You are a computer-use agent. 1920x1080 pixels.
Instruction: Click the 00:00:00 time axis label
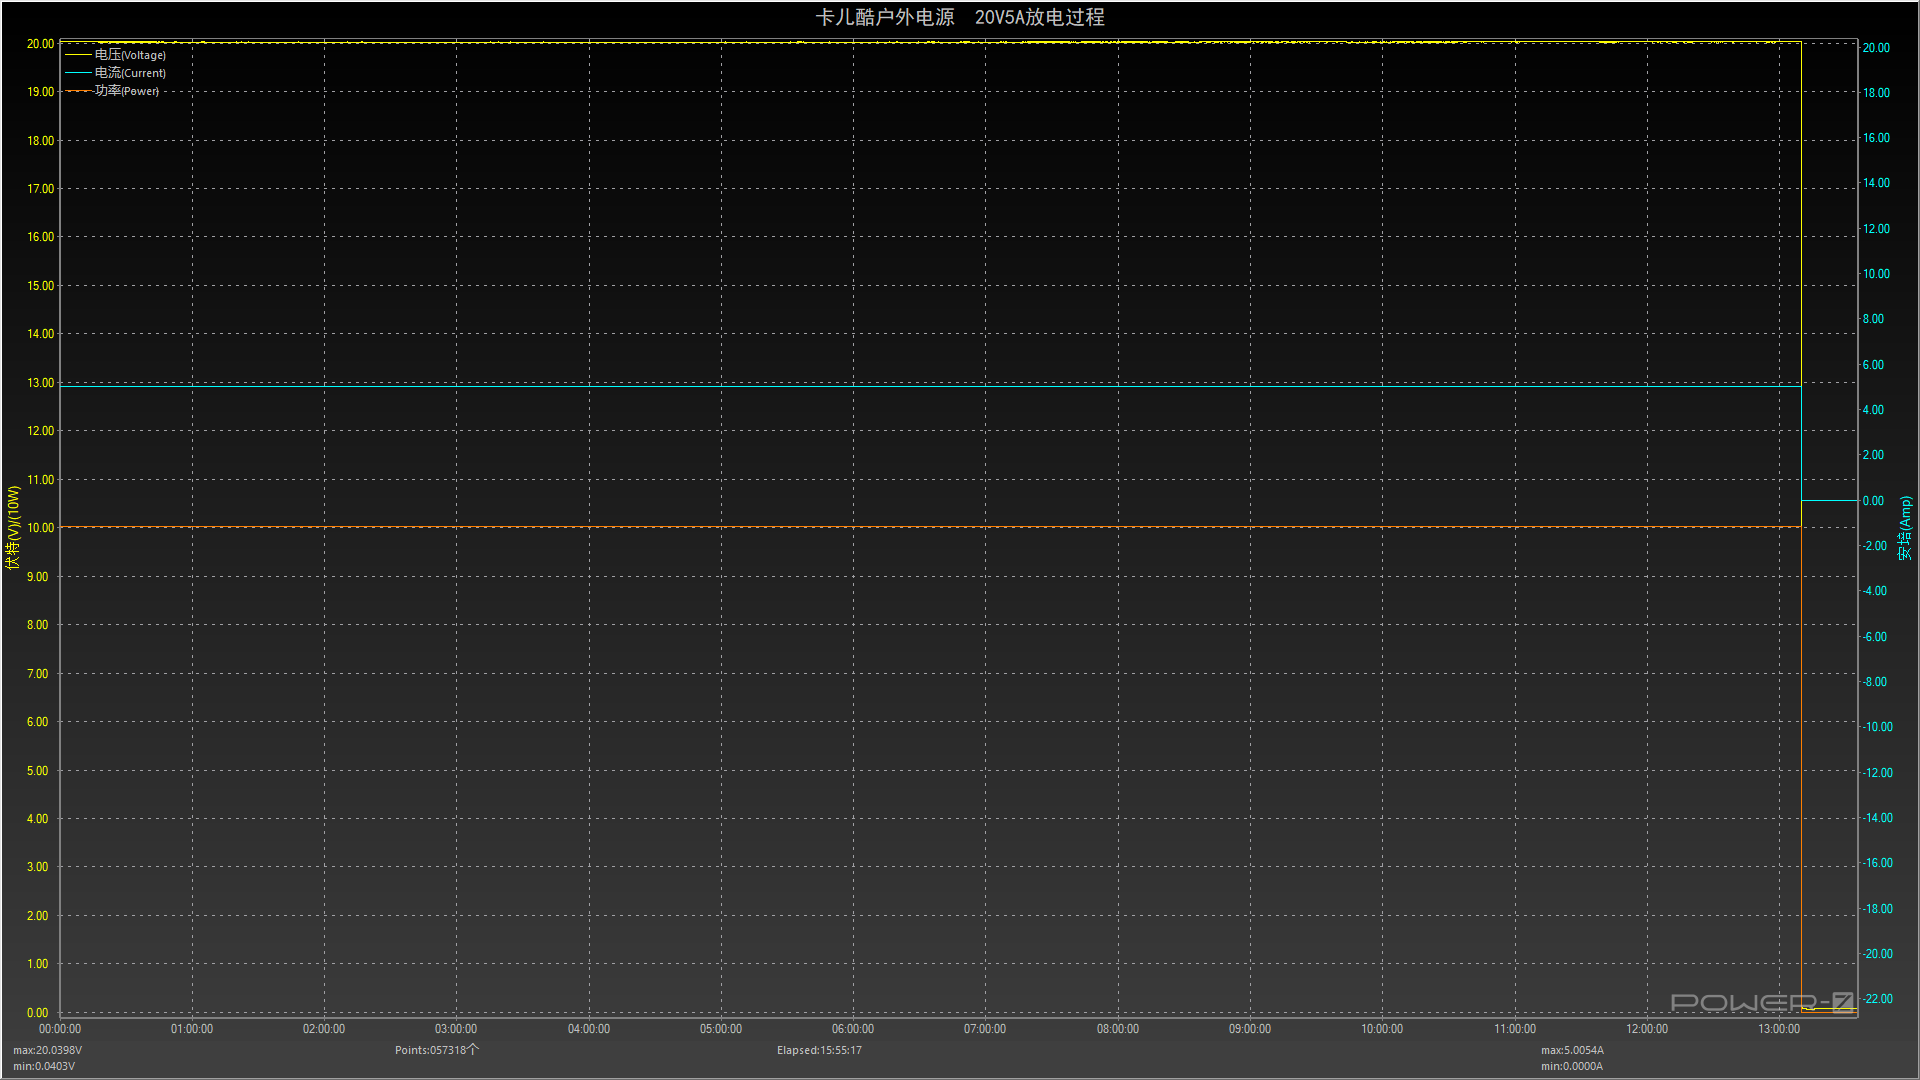(60, 1029)
